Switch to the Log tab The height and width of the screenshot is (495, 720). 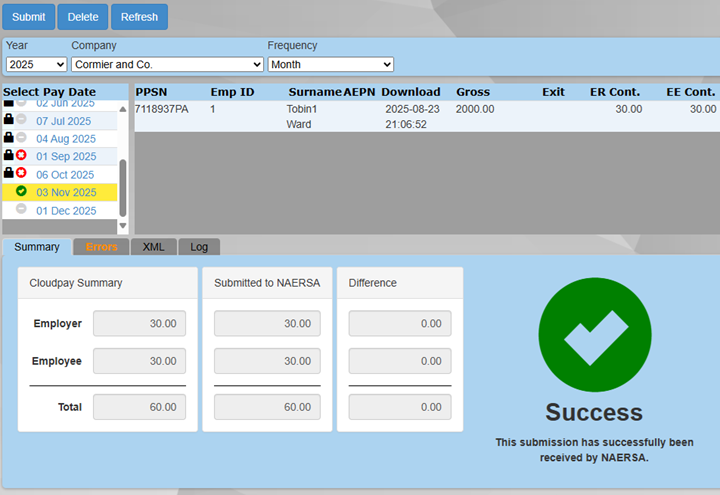(x=199, y=247)
